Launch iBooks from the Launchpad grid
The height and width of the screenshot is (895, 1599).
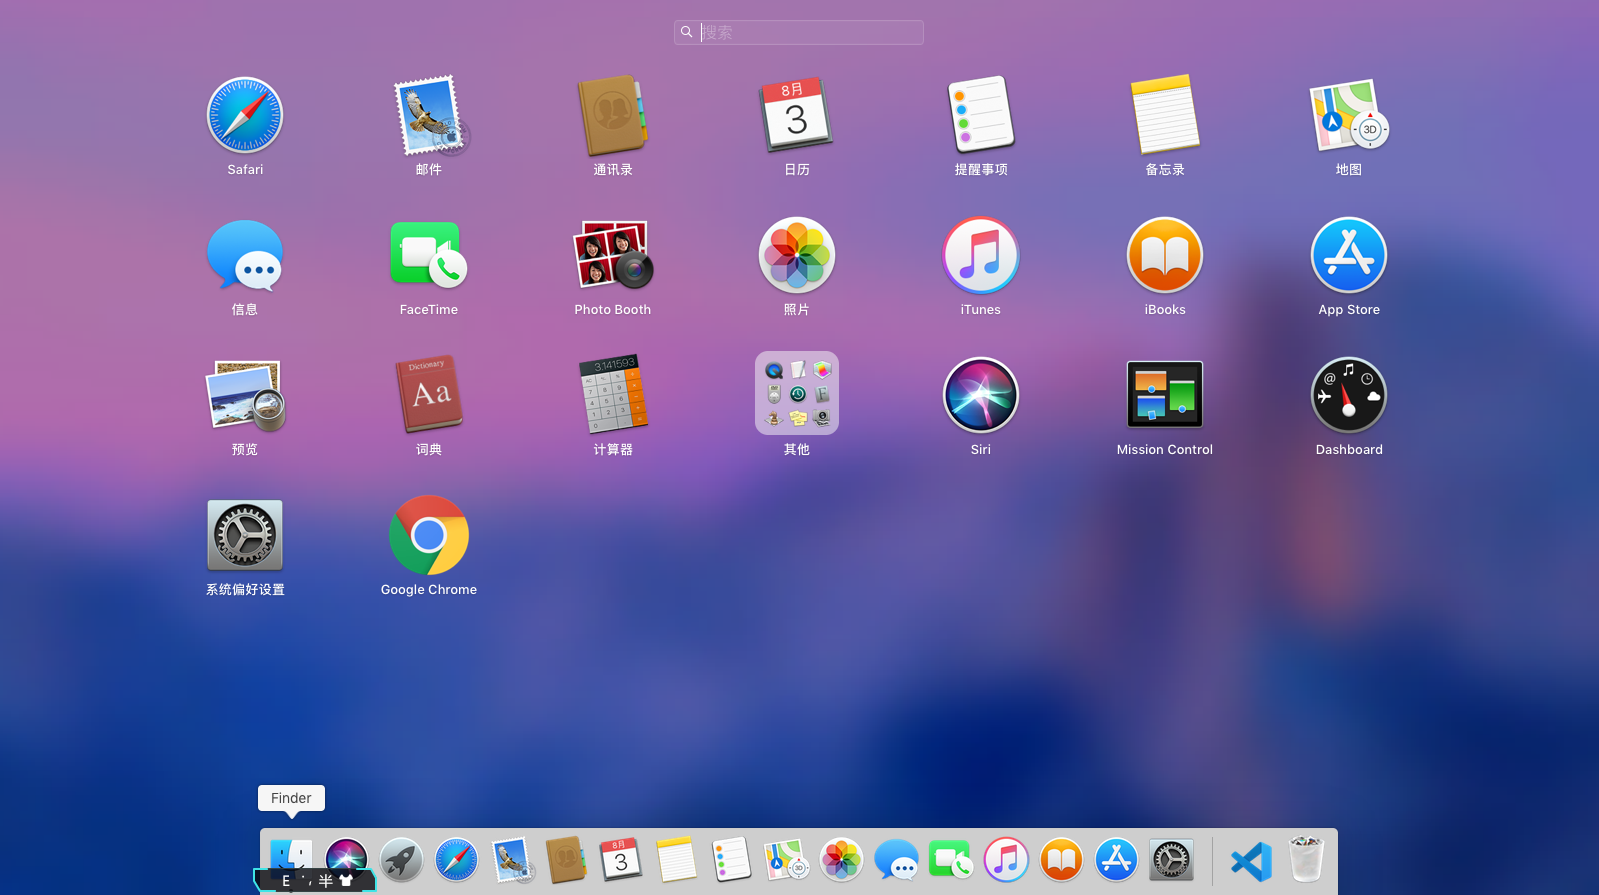pyautogui.click(x=1165, y=255)
